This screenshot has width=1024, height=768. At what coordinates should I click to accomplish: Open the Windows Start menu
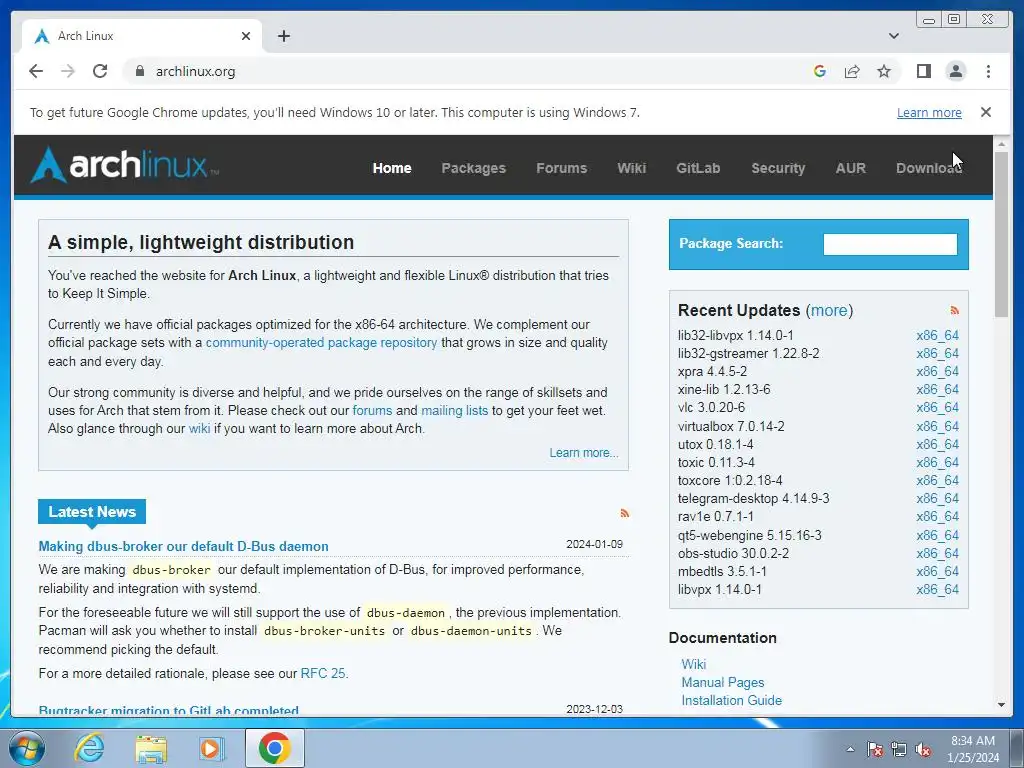point(27,748)
